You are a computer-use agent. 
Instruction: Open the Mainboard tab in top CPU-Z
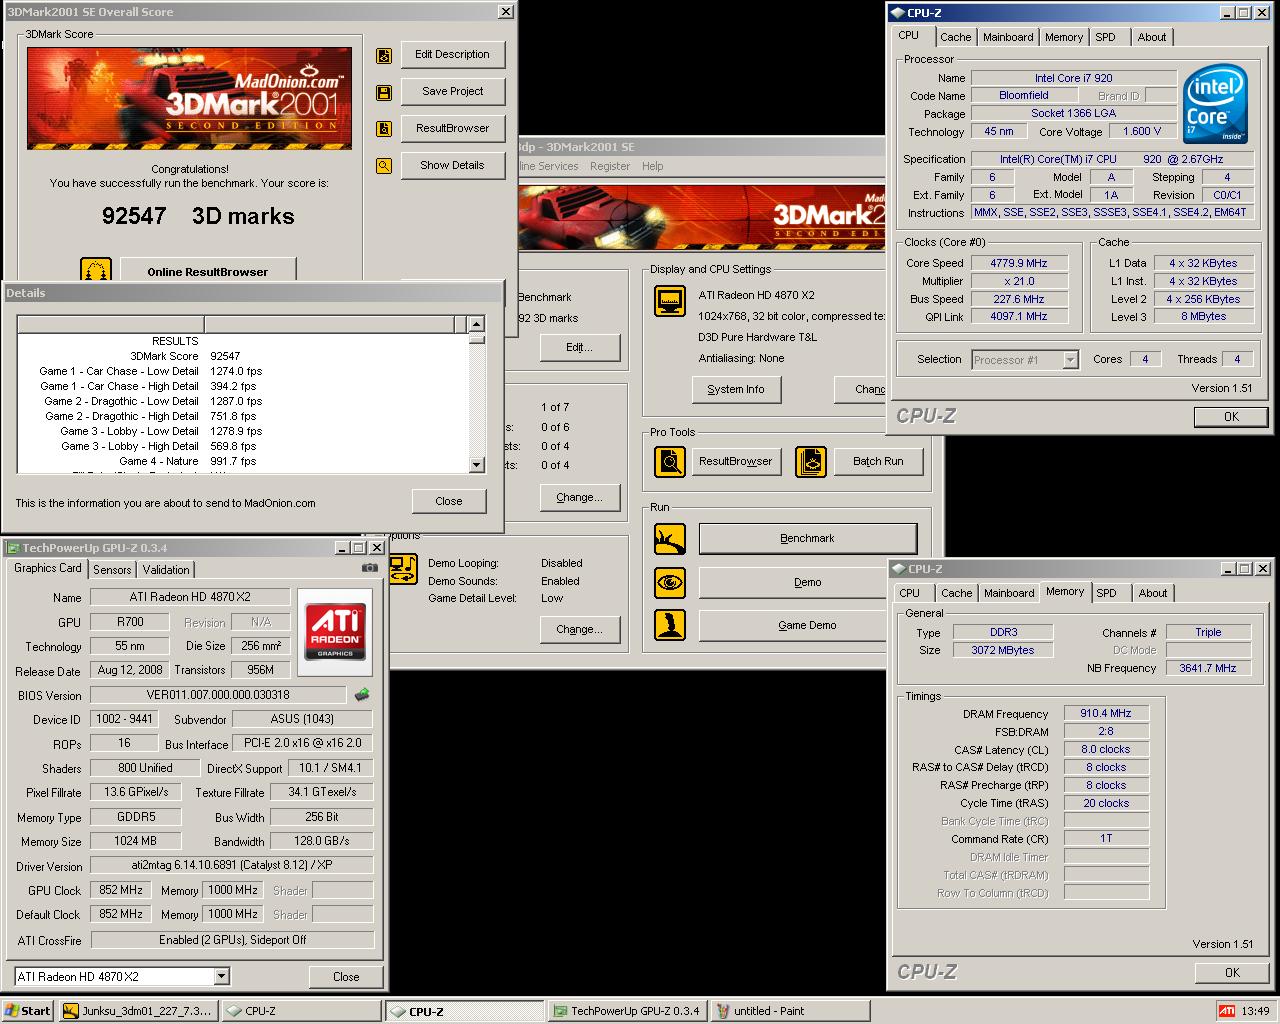(1008, 37)
